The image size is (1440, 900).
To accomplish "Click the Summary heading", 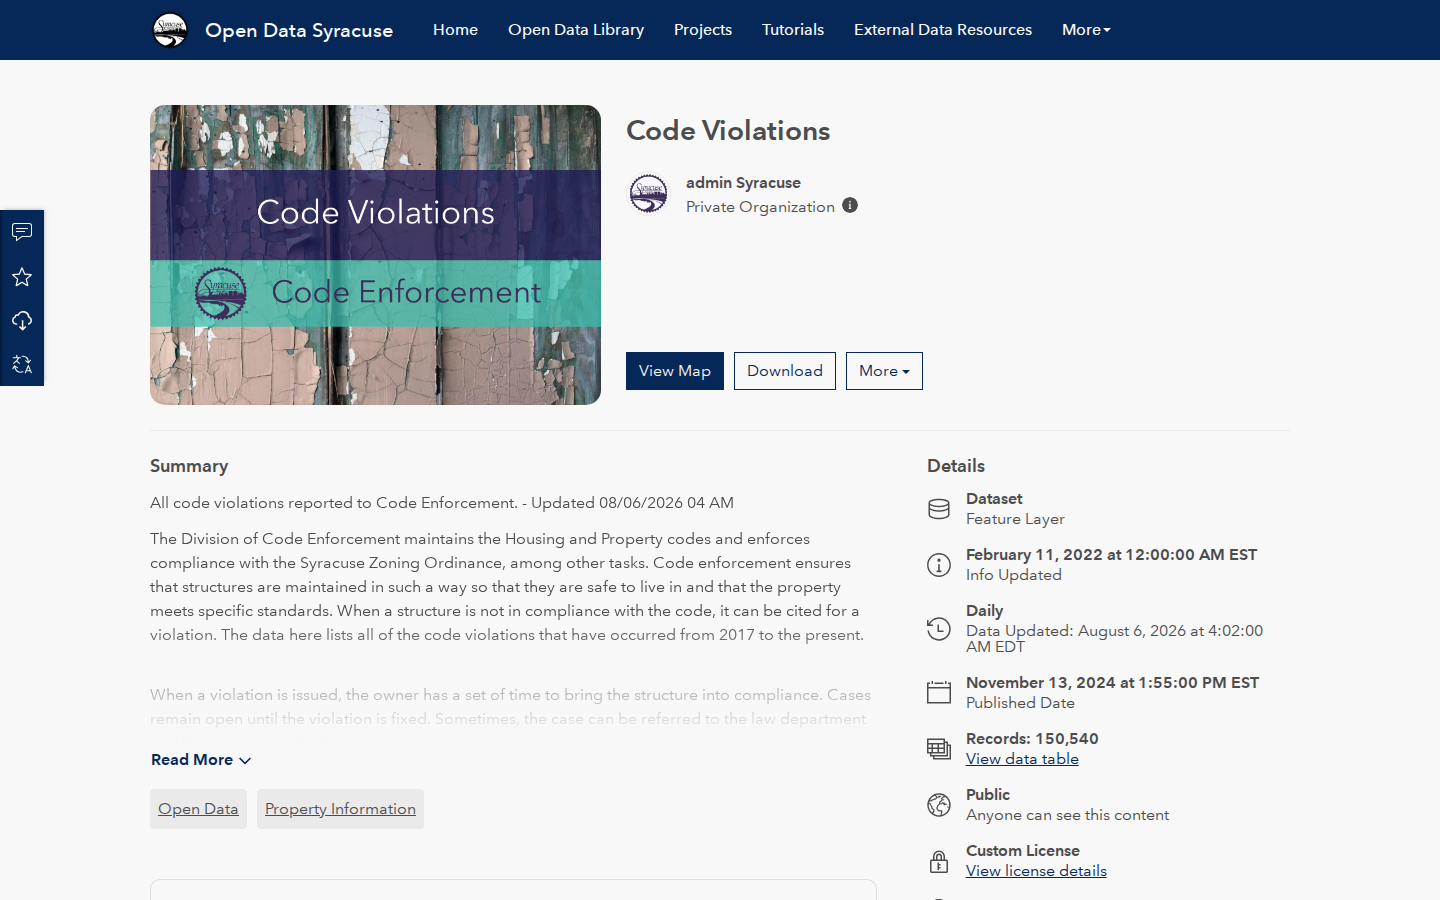I will pyautogui.click(x=189, y=466).
